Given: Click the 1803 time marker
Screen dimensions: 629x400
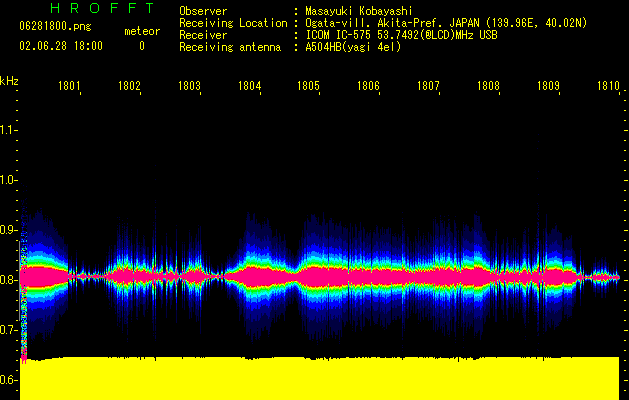Looking at the screenshot, I should coord(189,86).
